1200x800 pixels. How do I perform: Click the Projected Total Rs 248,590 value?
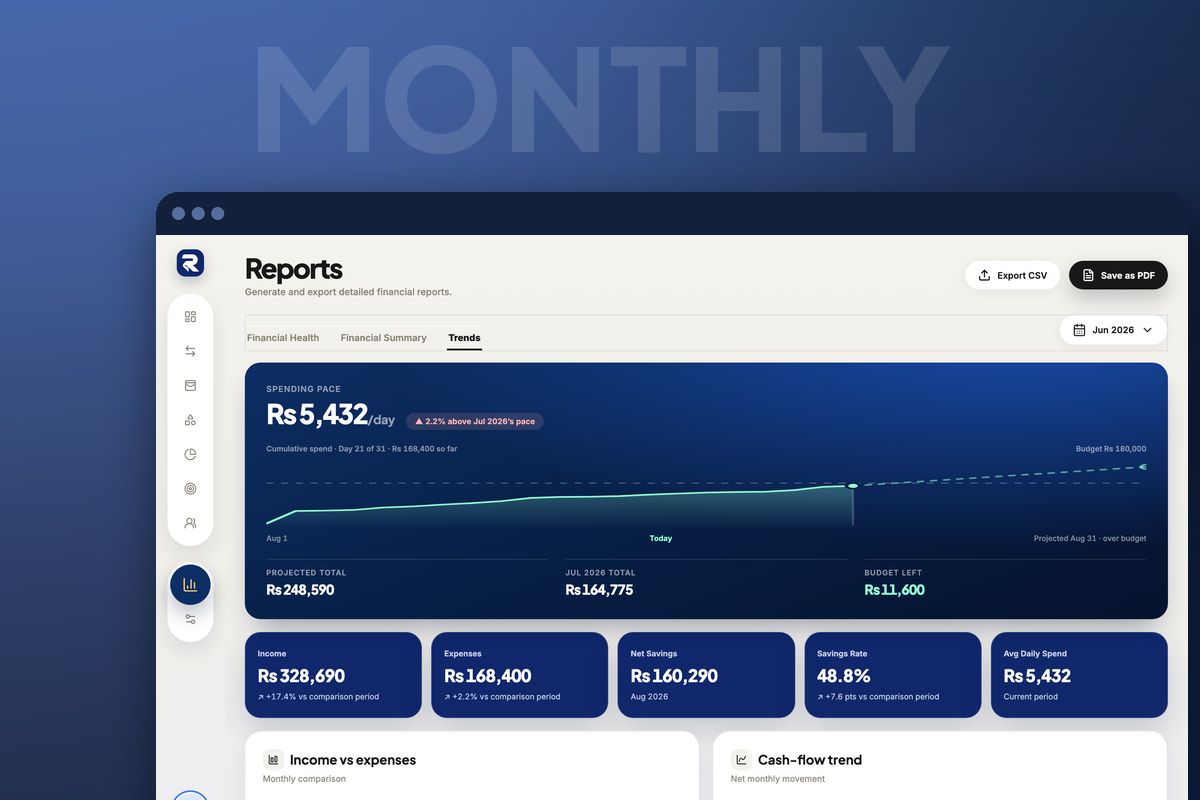click(x=300, y=590)
